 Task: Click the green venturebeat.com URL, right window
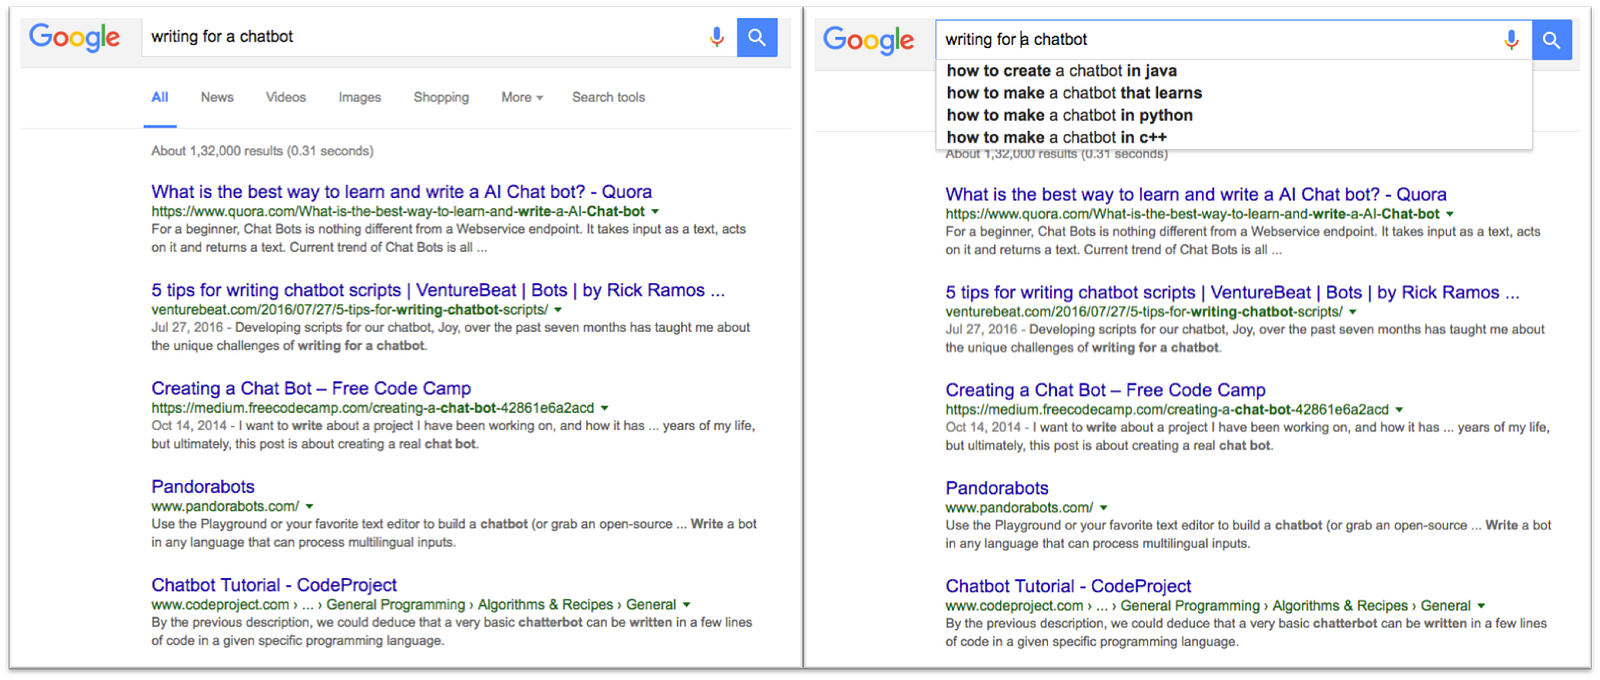[1144, 312]
